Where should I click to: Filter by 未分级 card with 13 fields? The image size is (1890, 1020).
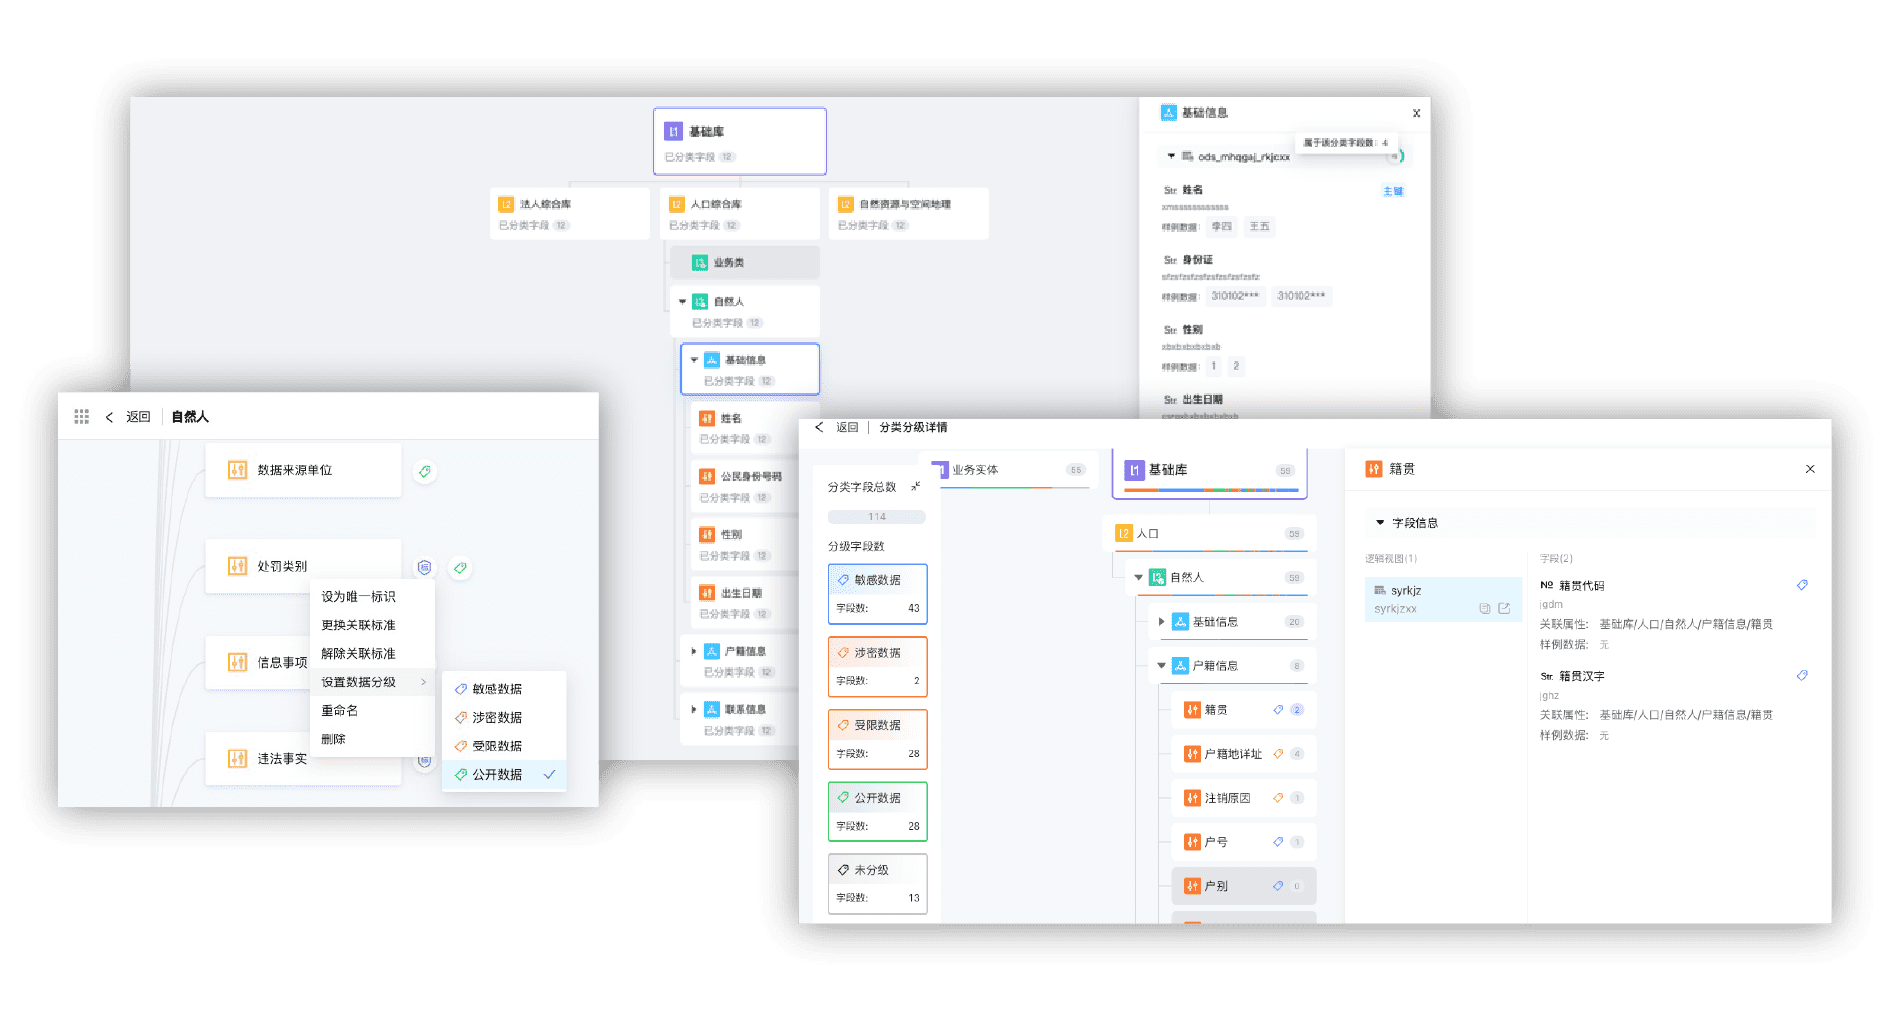(877, 884)
